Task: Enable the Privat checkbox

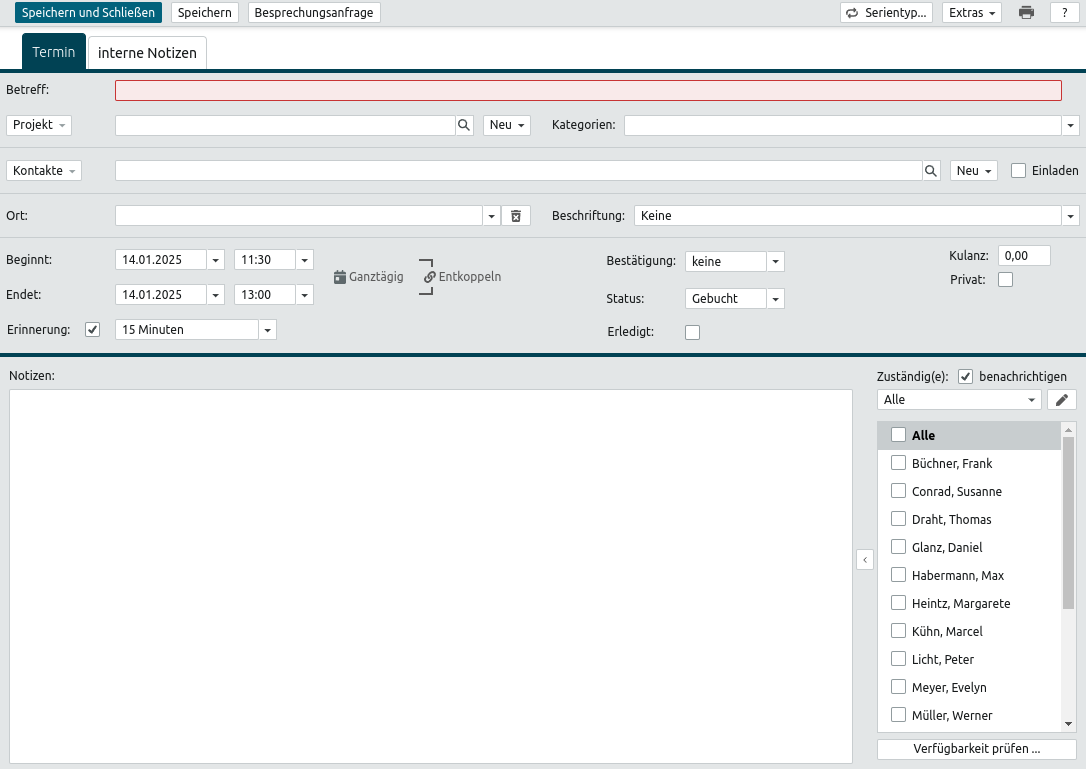Action: click(1005, 280)
